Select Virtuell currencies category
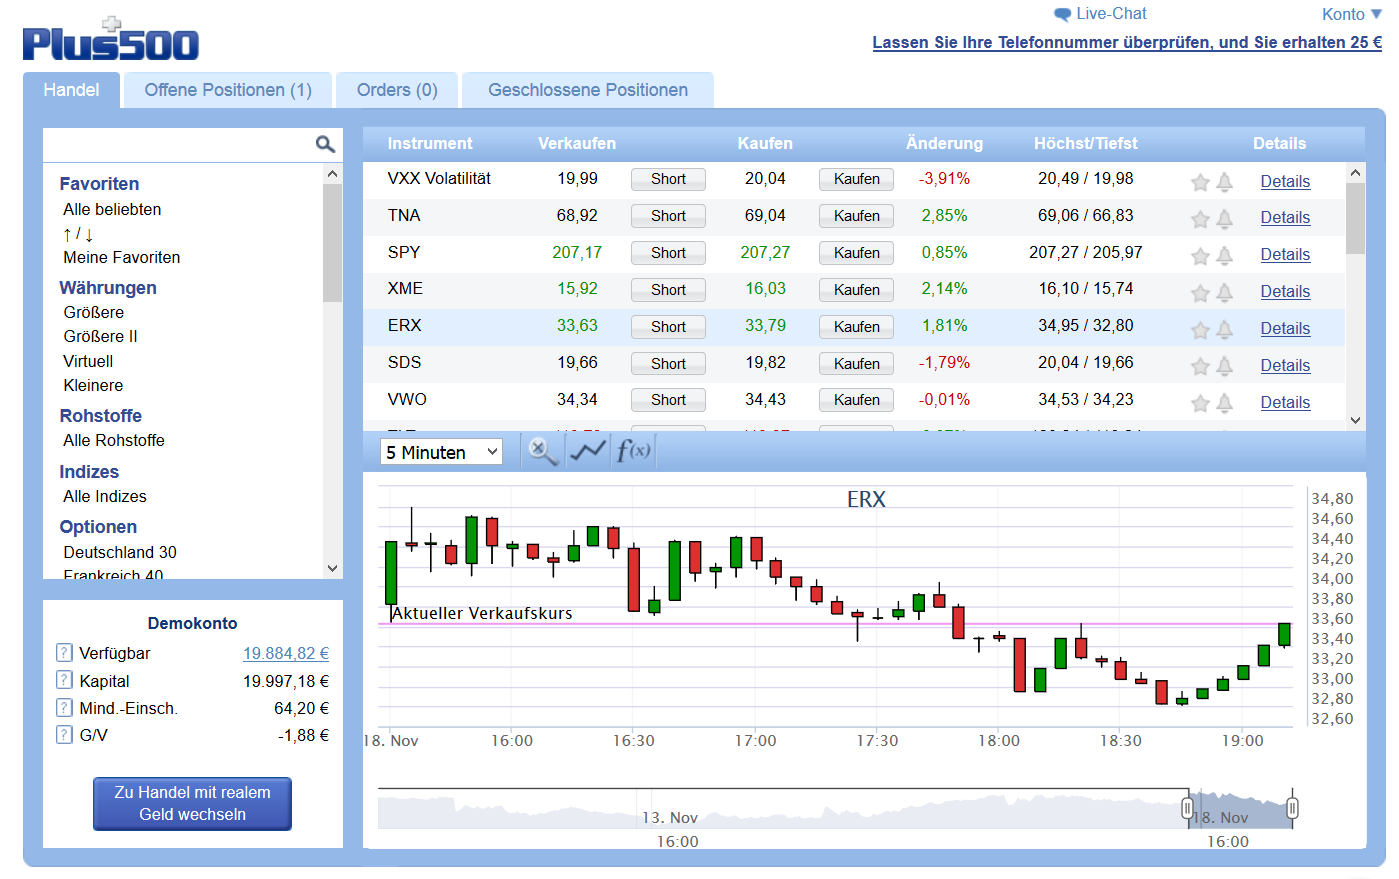1399x879 pixels. [x=88, y=361]
